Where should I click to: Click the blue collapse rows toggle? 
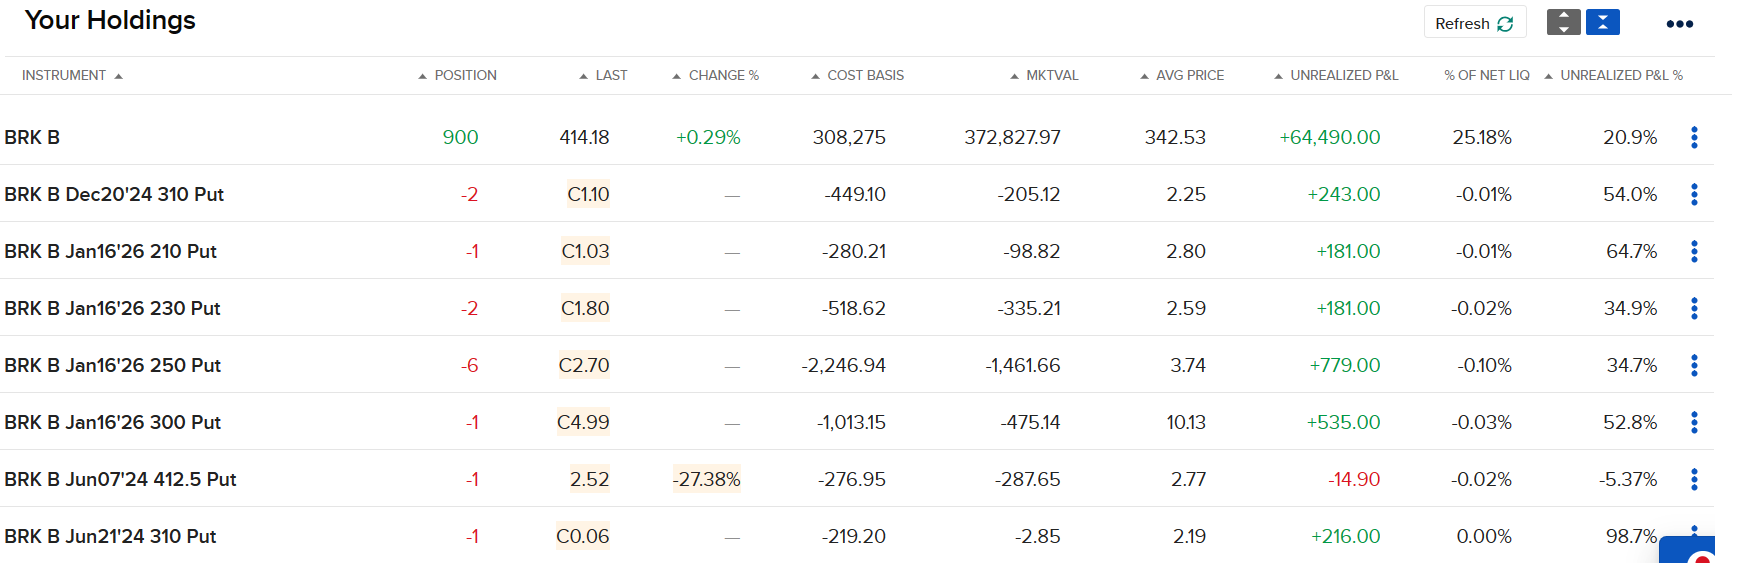1602,22
